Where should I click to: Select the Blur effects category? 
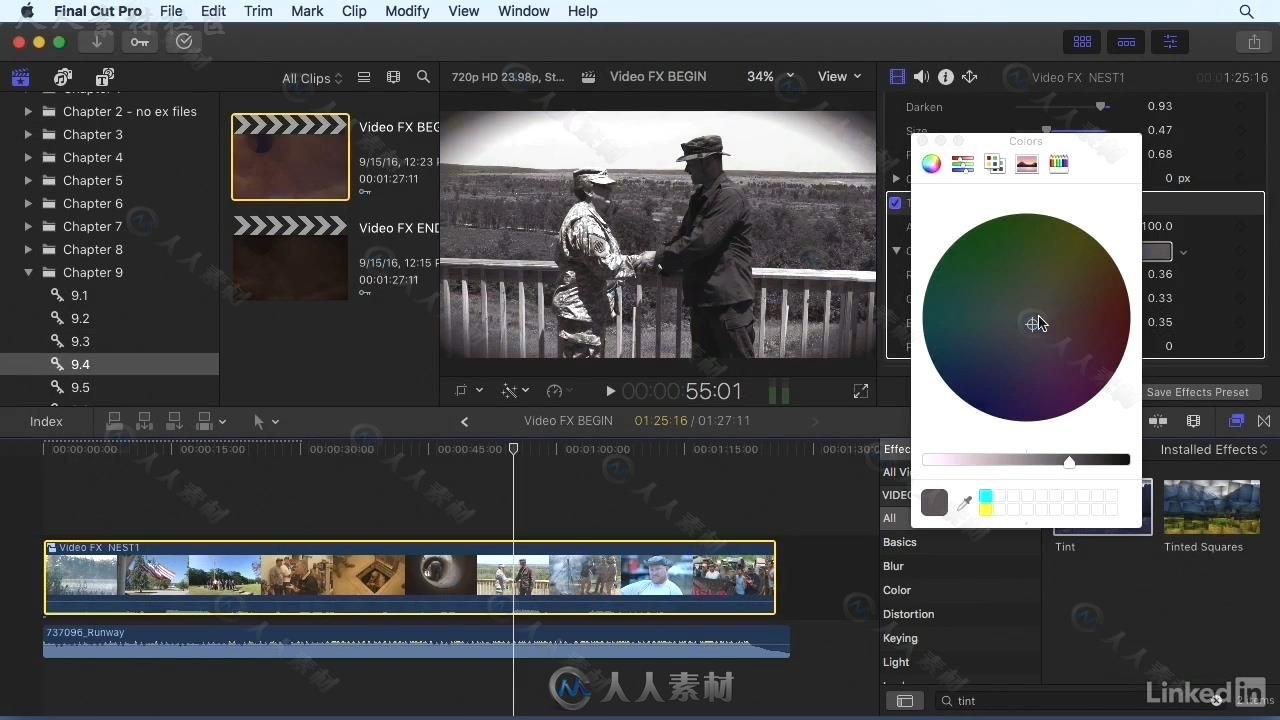[893, 566]
